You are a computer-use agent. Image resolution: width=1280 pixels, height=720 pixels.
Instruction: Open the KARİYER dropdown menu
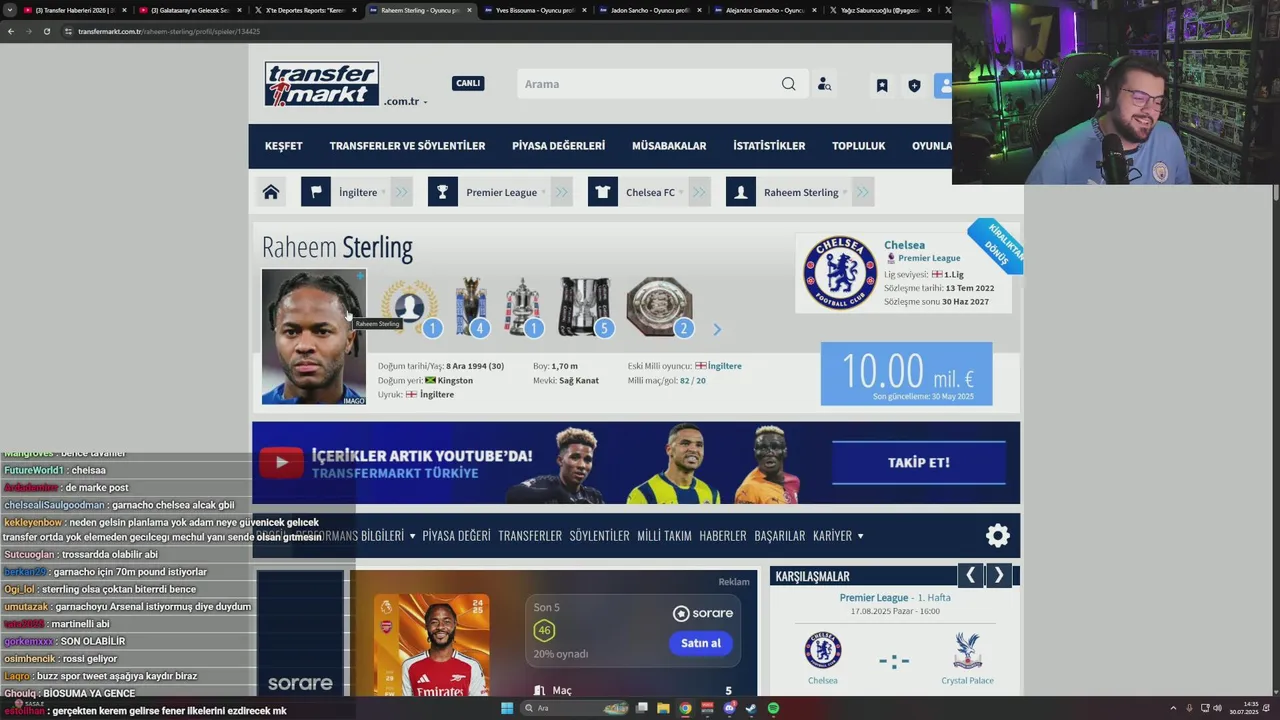[838, 536]
